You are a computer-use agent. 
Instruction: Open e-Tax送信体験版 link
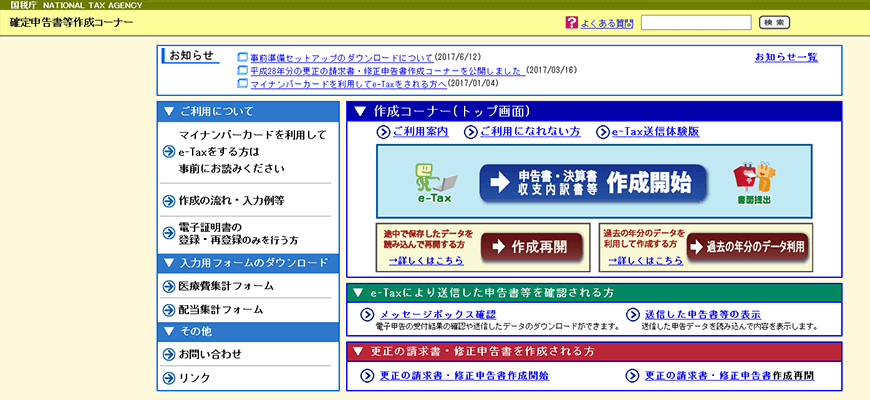click(655, 132)
